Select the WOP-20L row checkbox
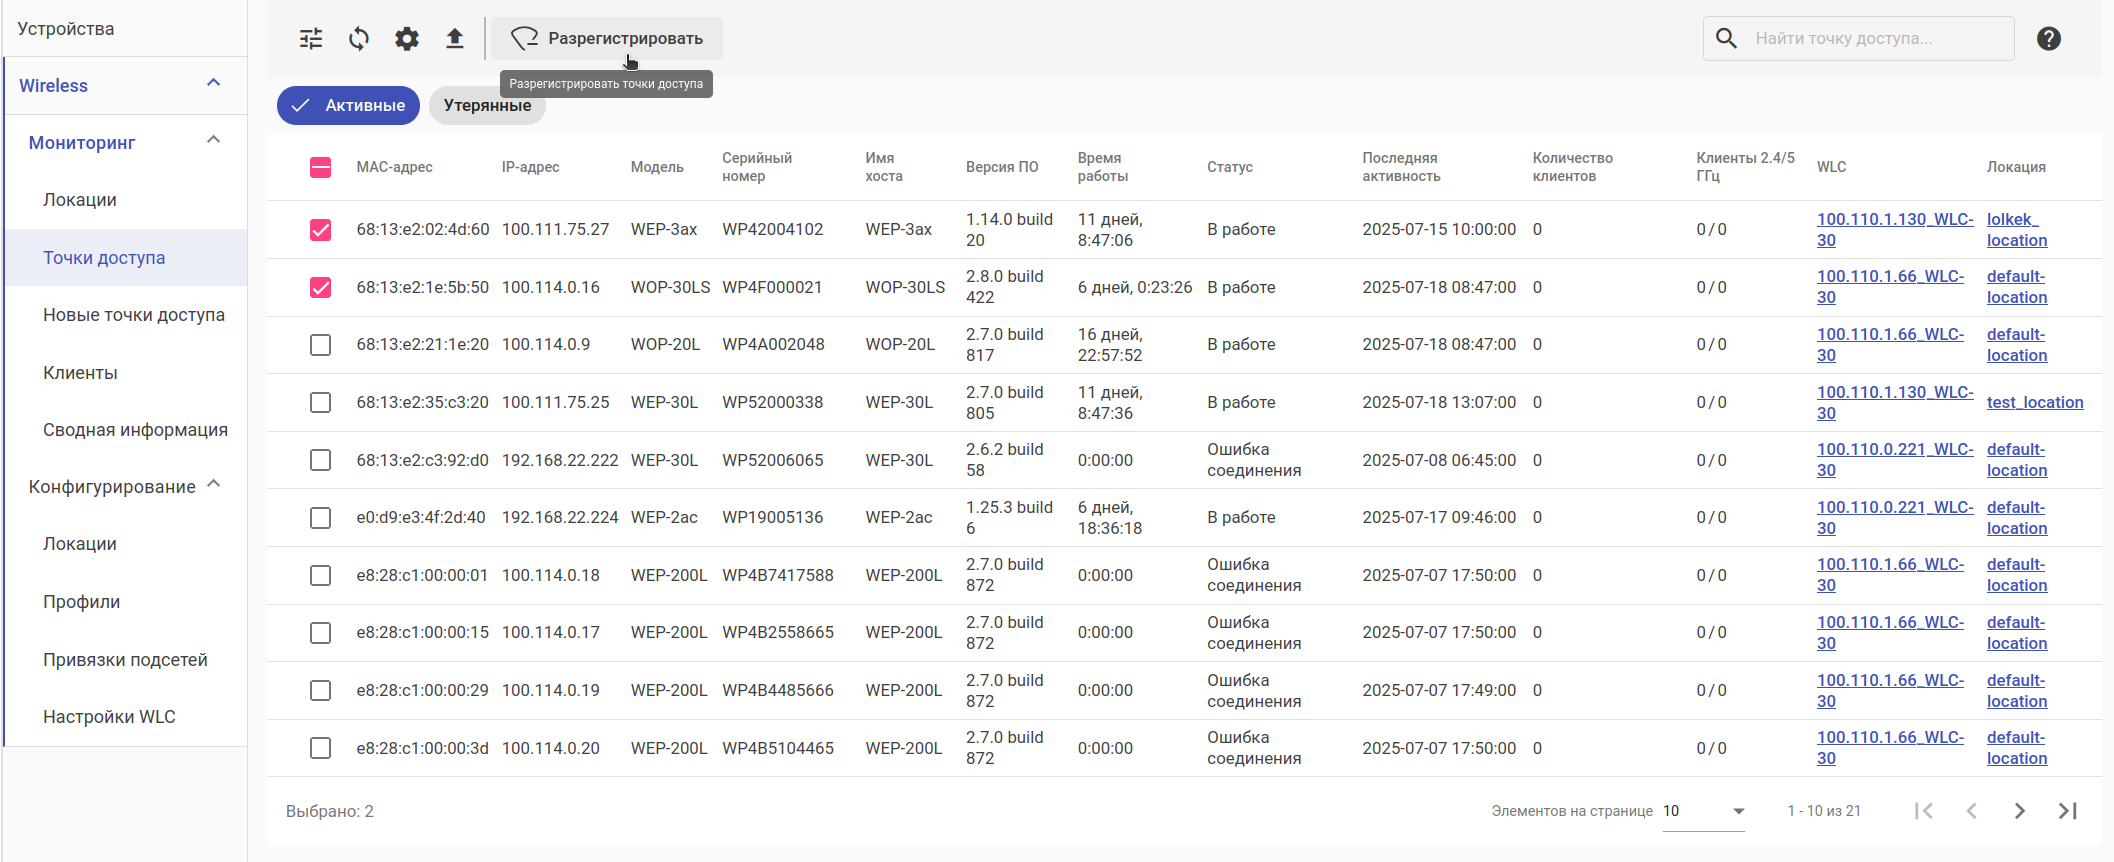This screenshot has width=2114, height=862. 320,345
